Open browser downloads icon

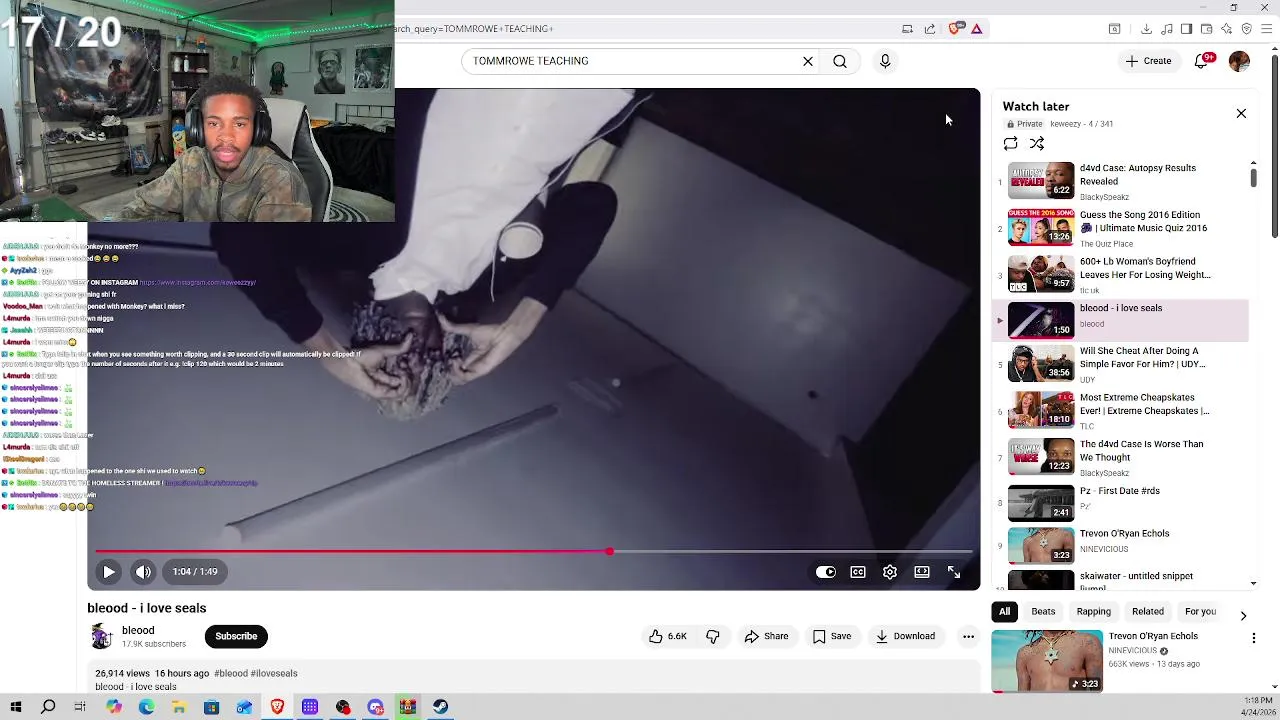[x=1146, y=29]
